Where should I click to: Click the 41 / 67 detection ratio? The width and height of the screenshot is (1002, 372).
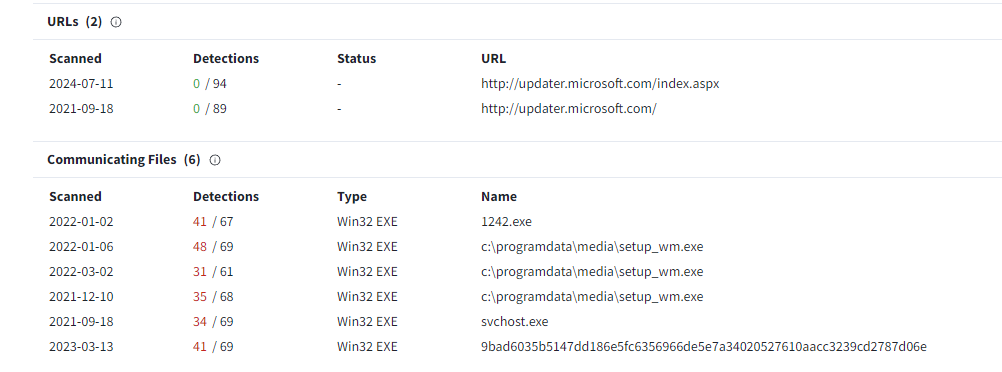coord(213,222)
